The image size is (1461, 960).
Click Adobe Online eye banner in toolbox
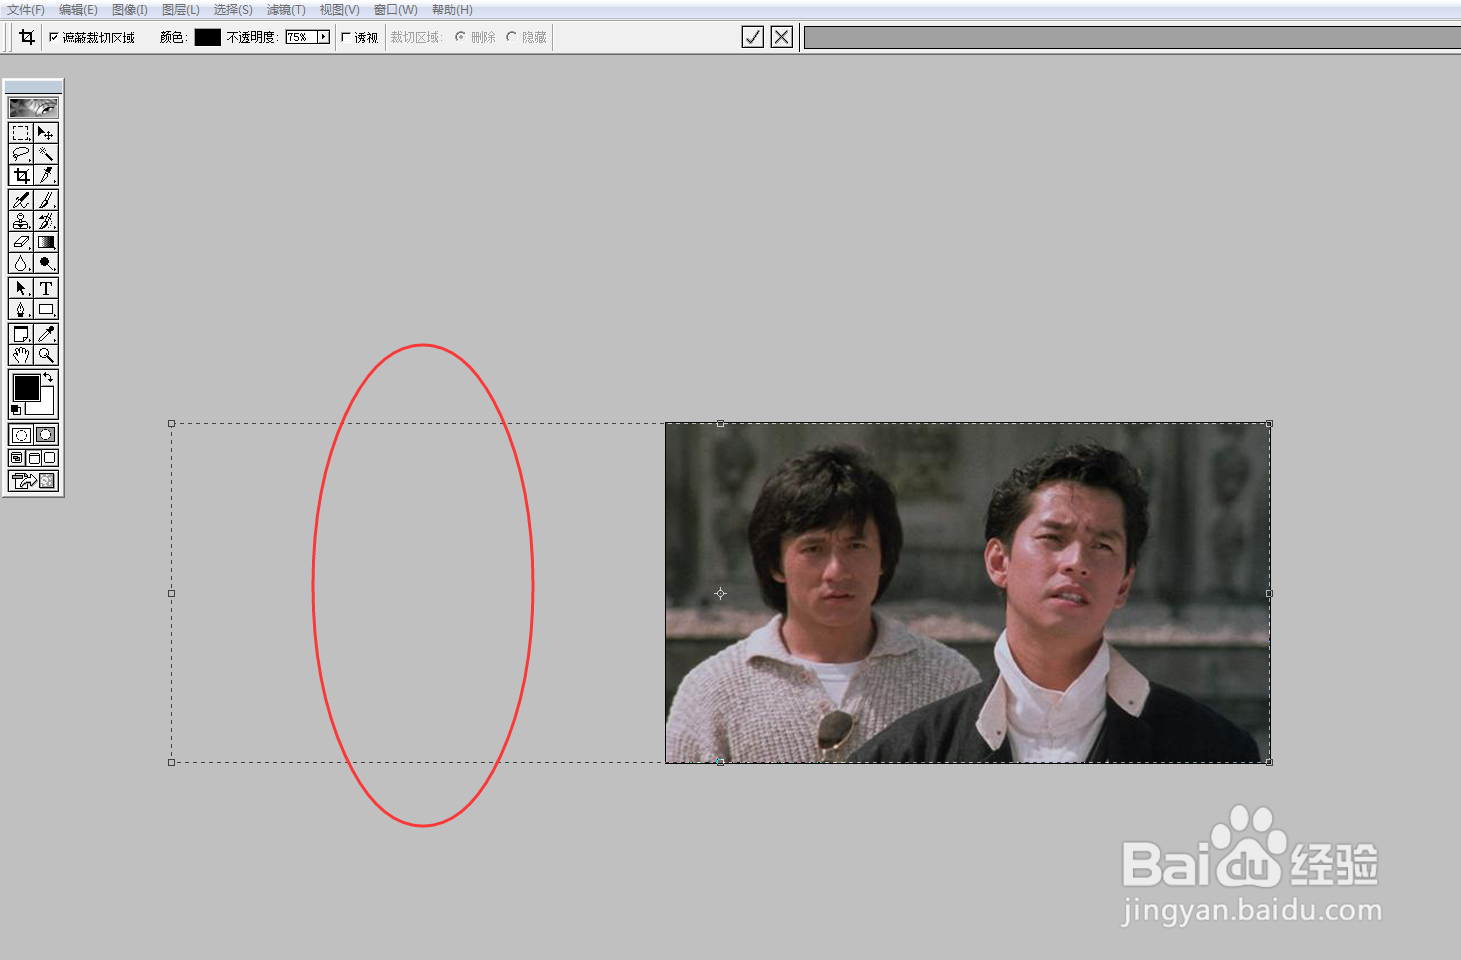33,107
